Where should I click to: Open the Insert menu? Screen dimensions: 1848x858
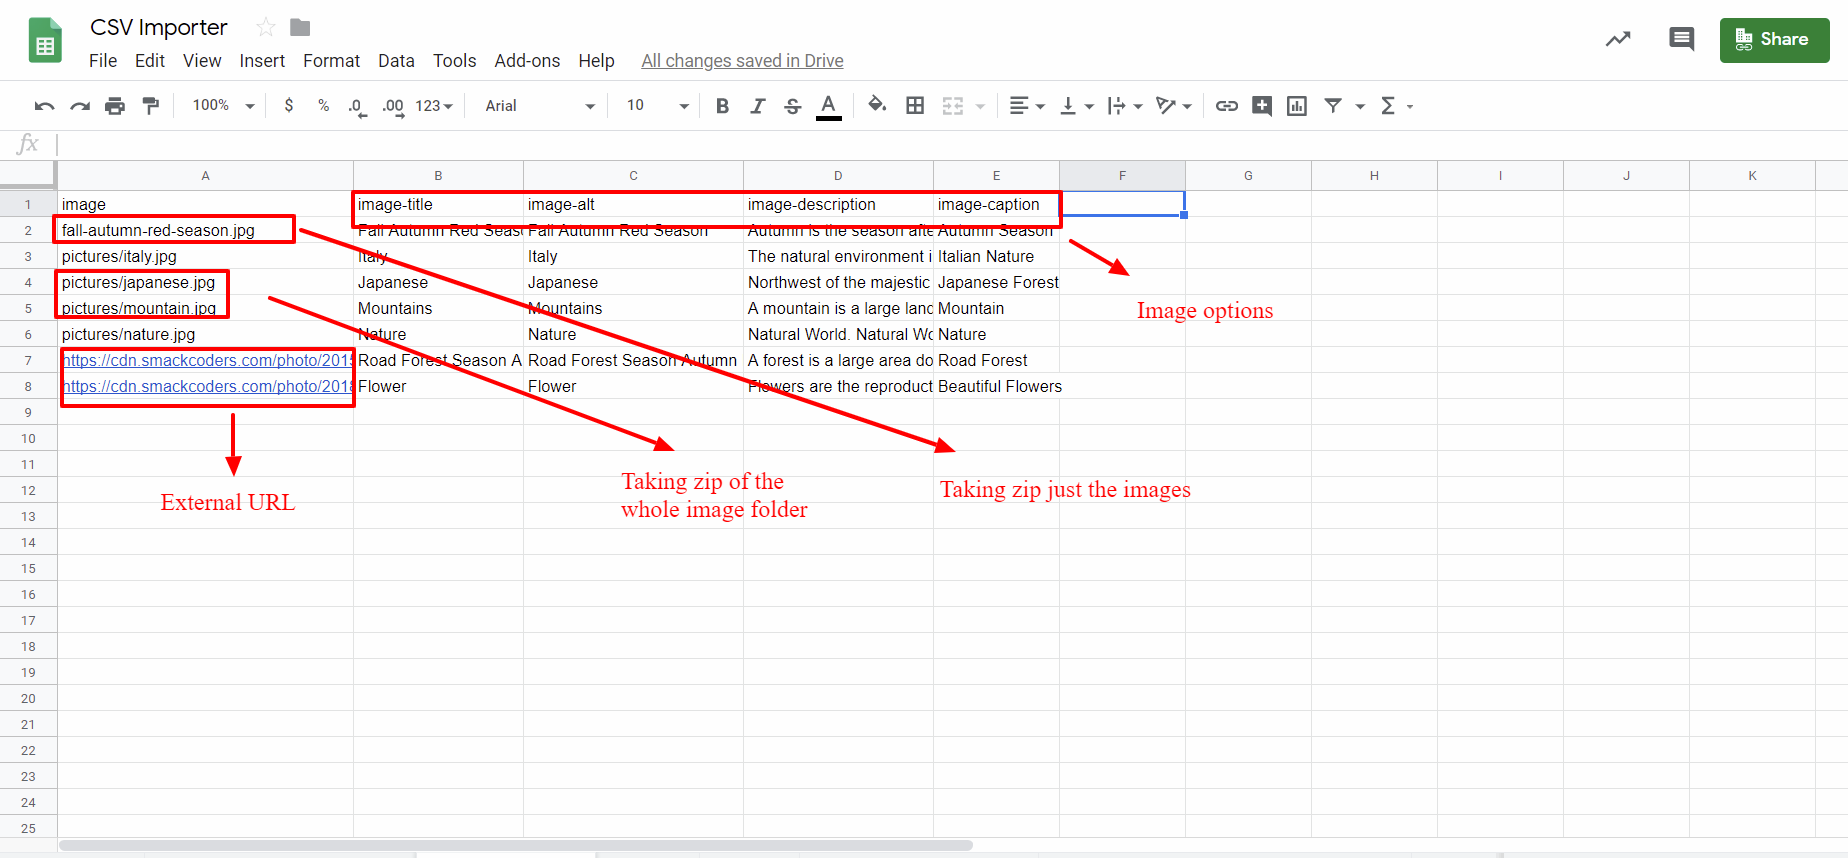point(262,61)
